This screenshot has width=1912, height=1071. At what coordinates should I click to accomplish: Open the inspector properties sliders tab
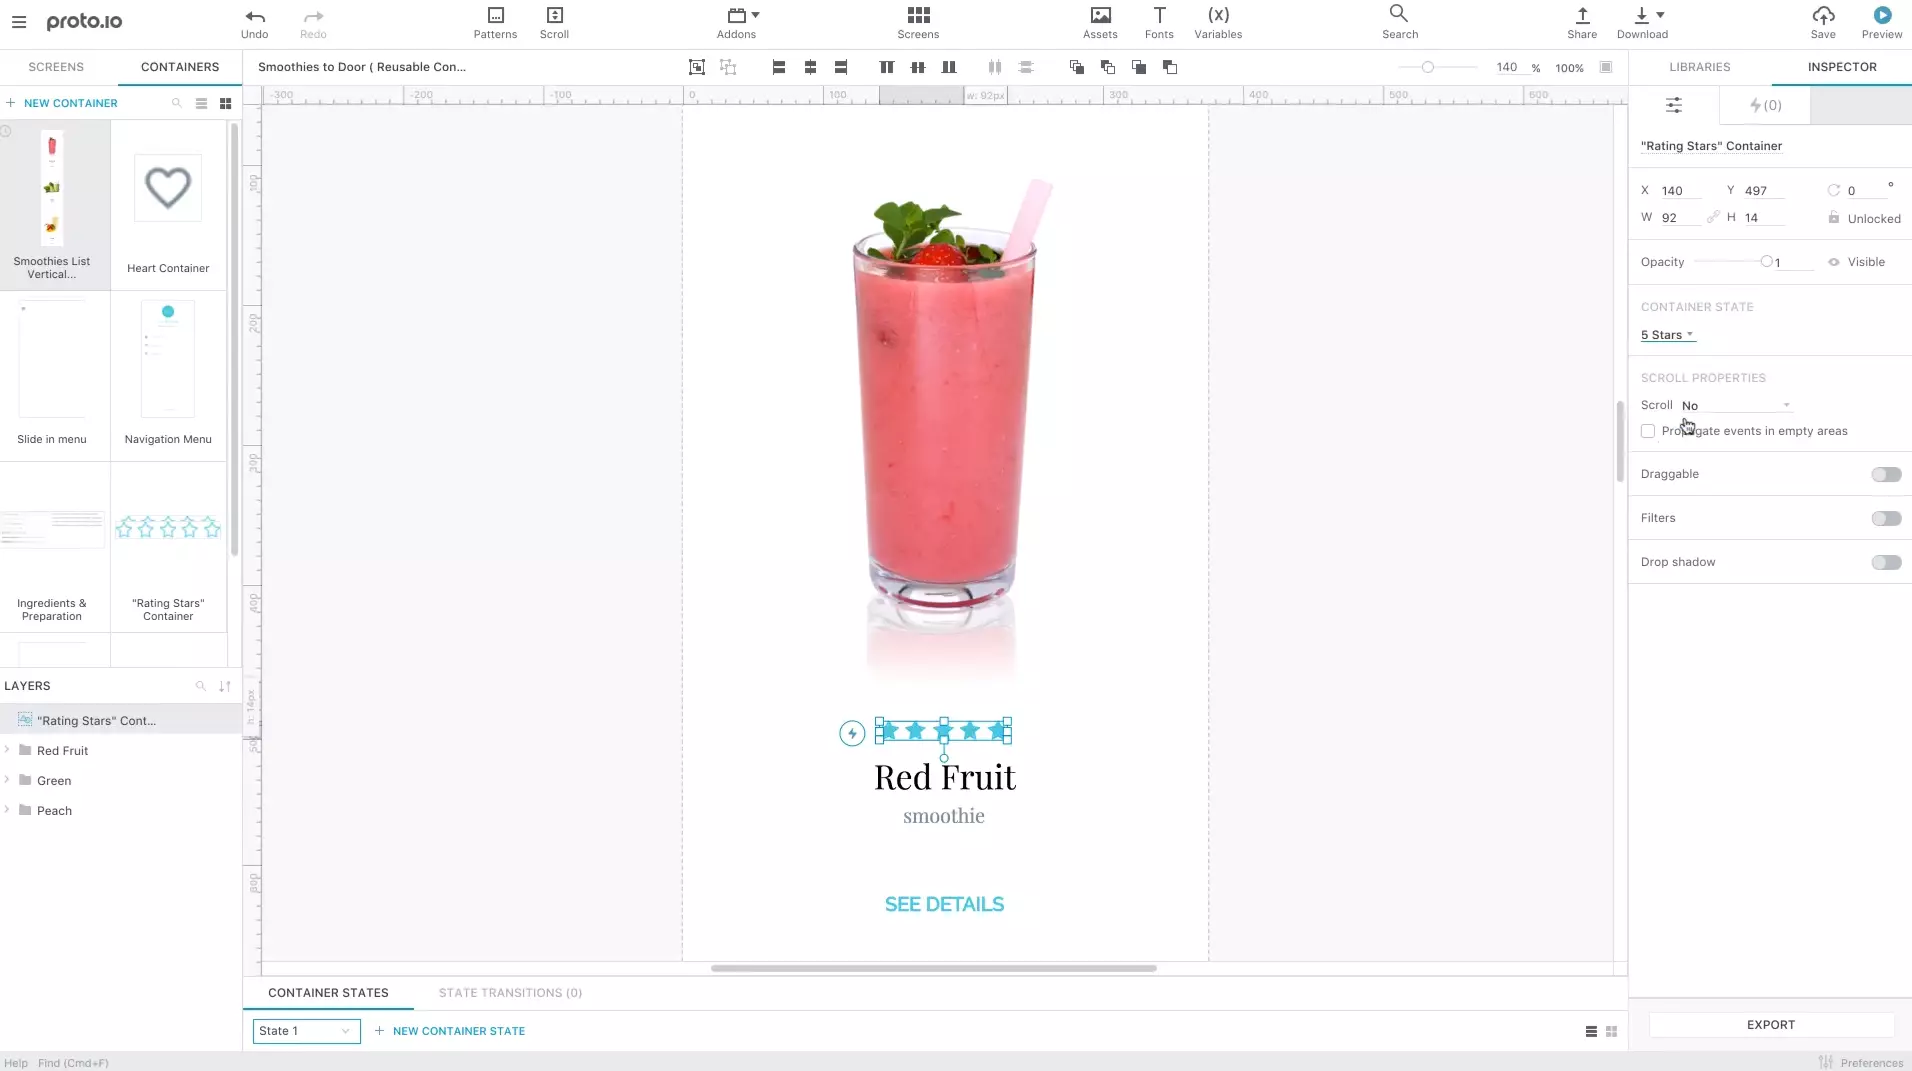coord(1674,105)
